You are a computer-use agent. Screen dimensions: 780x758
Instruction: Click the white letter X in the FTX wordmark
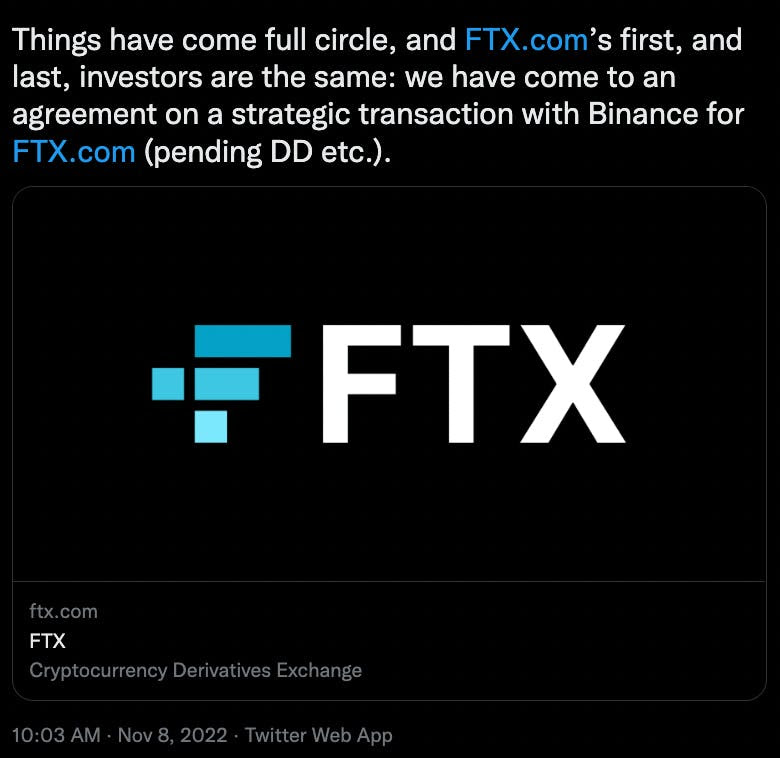click(x=573, y=383)
